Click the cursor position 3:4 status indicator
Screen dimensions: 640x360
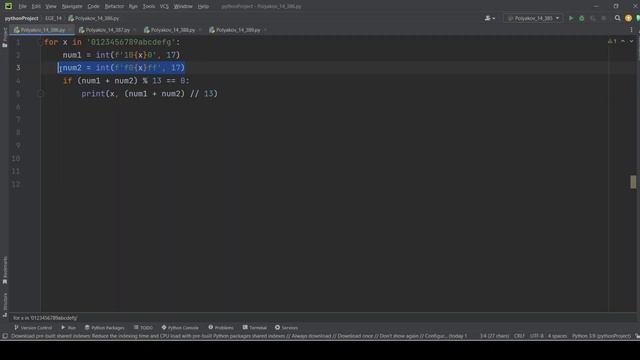(x=494, y=336)
